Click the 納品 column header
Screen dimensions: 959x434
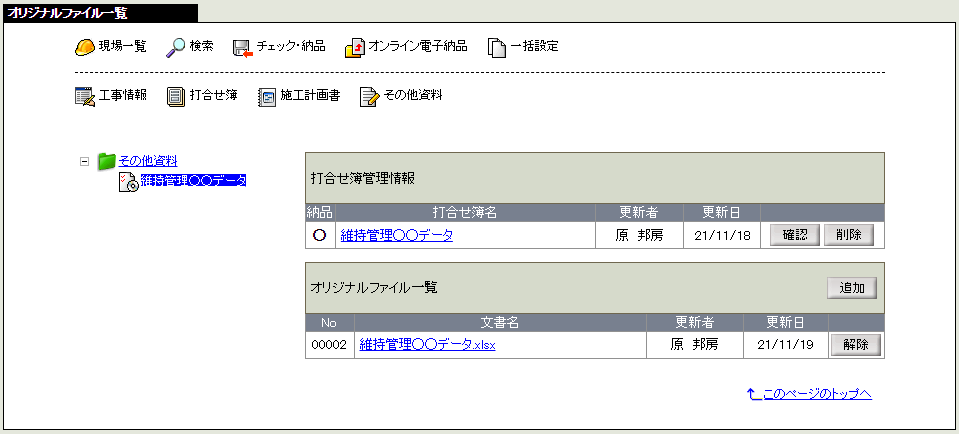tap(320, 213)
